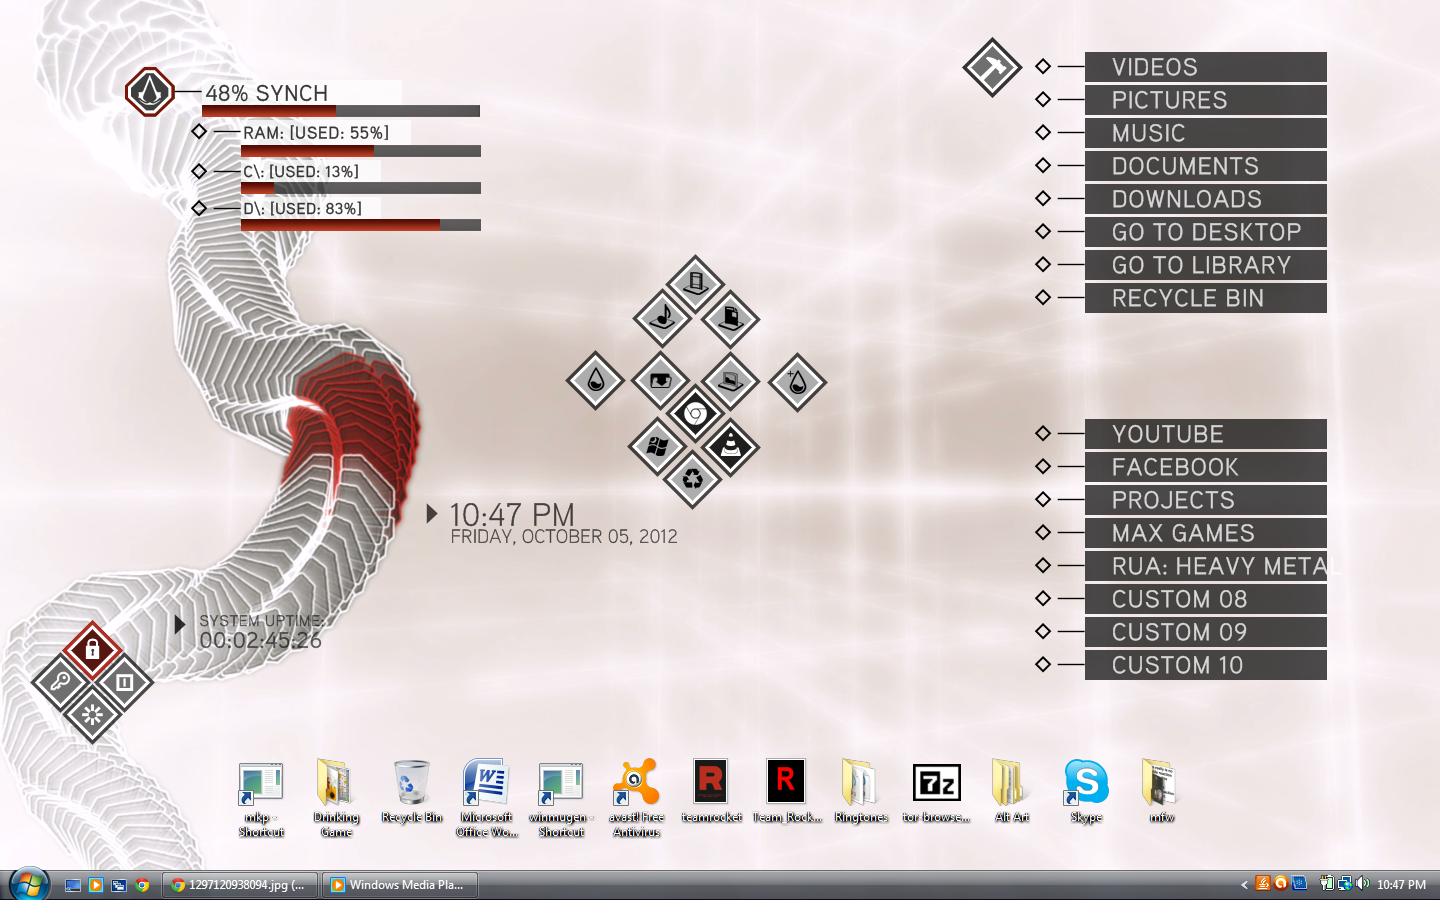Open the mkp - Shortcut icon
This screenshot has height=921, width=1440.
(261, 798)
